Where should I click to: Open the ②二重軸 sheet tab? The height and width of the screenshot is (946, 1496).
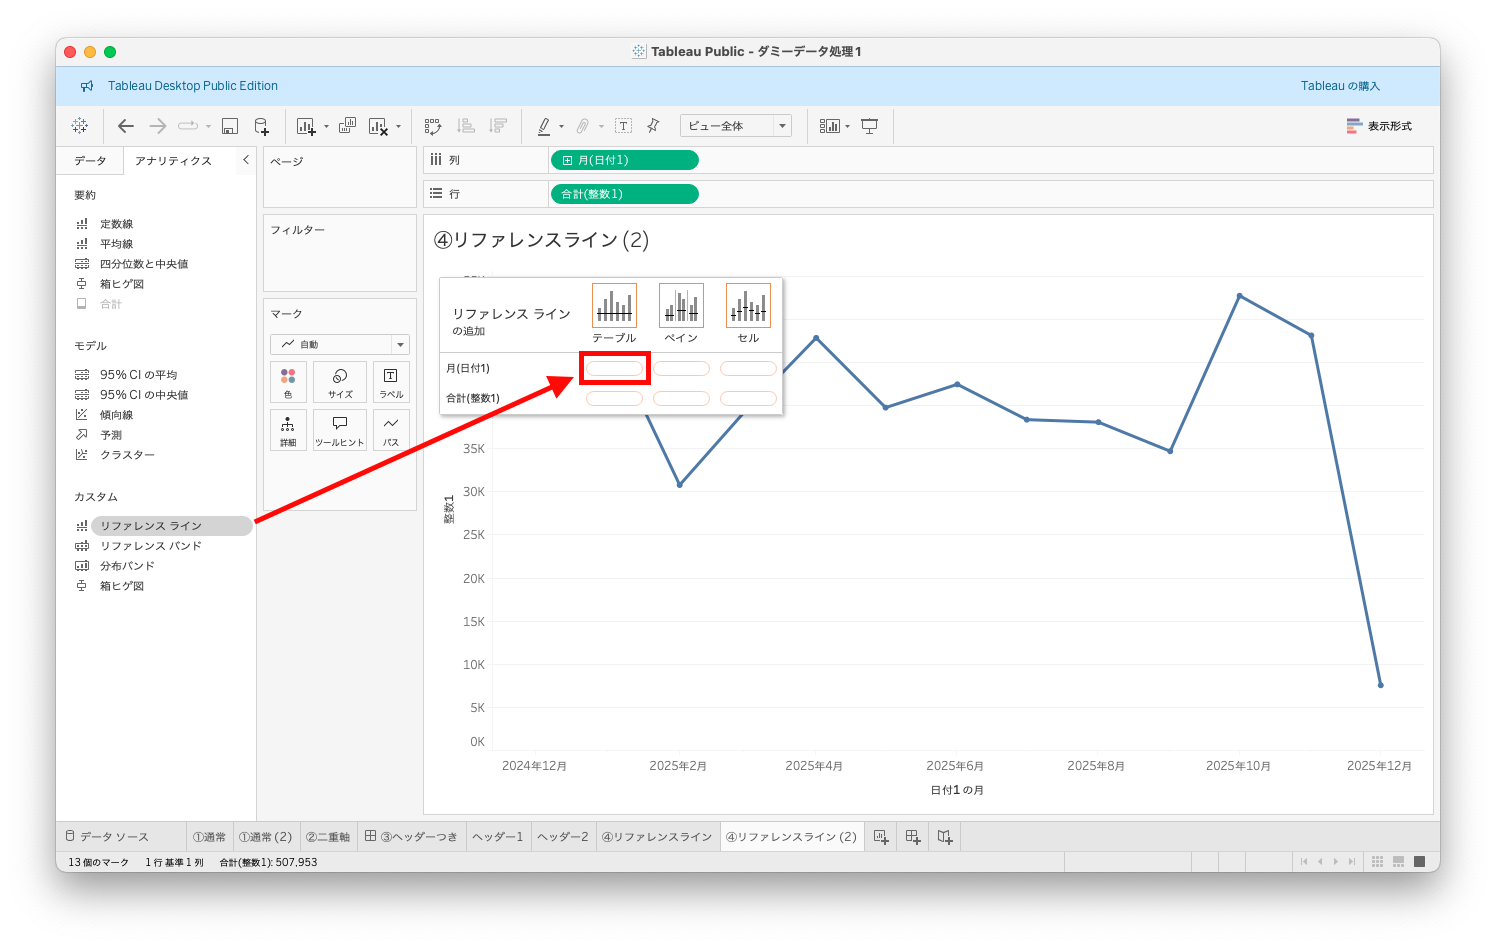tap(328, 837)
